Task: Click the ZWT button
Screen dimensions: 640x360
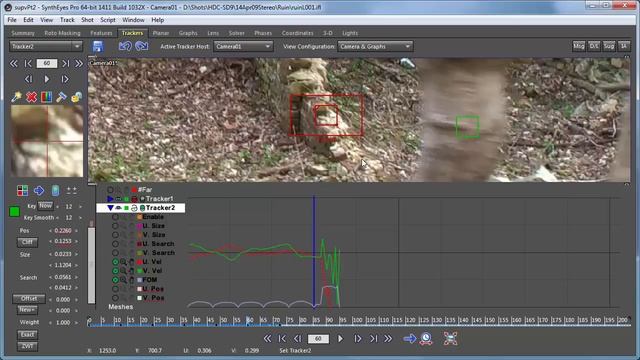Action: coord(27,346)
